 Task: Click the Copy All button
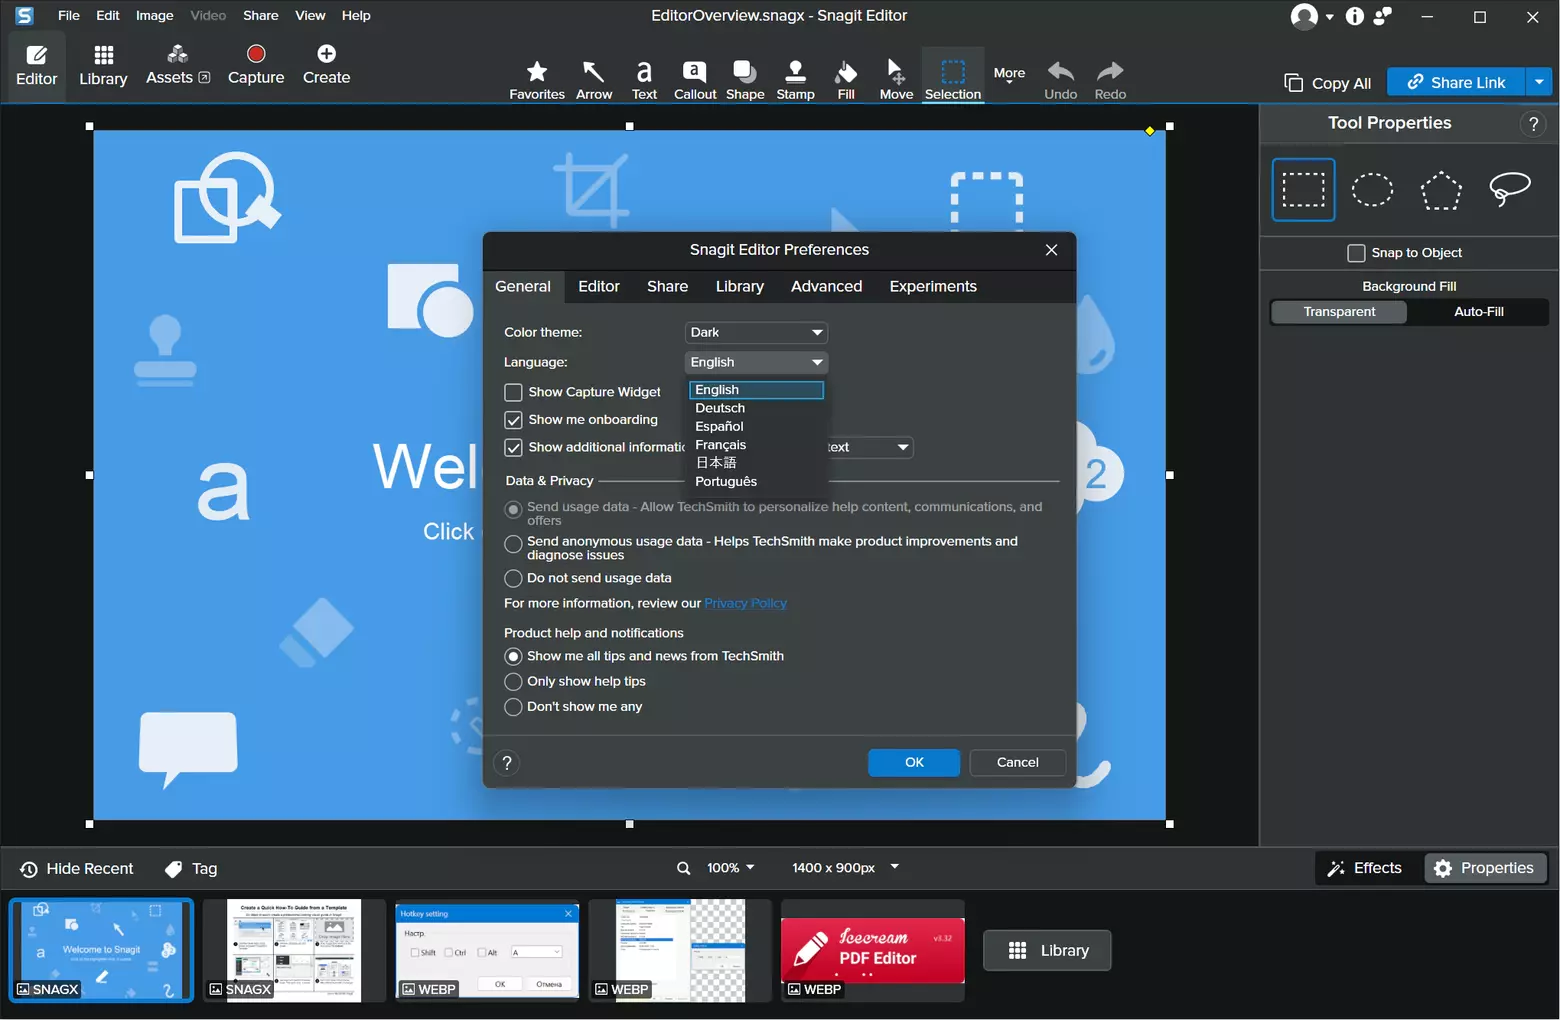1328,83
